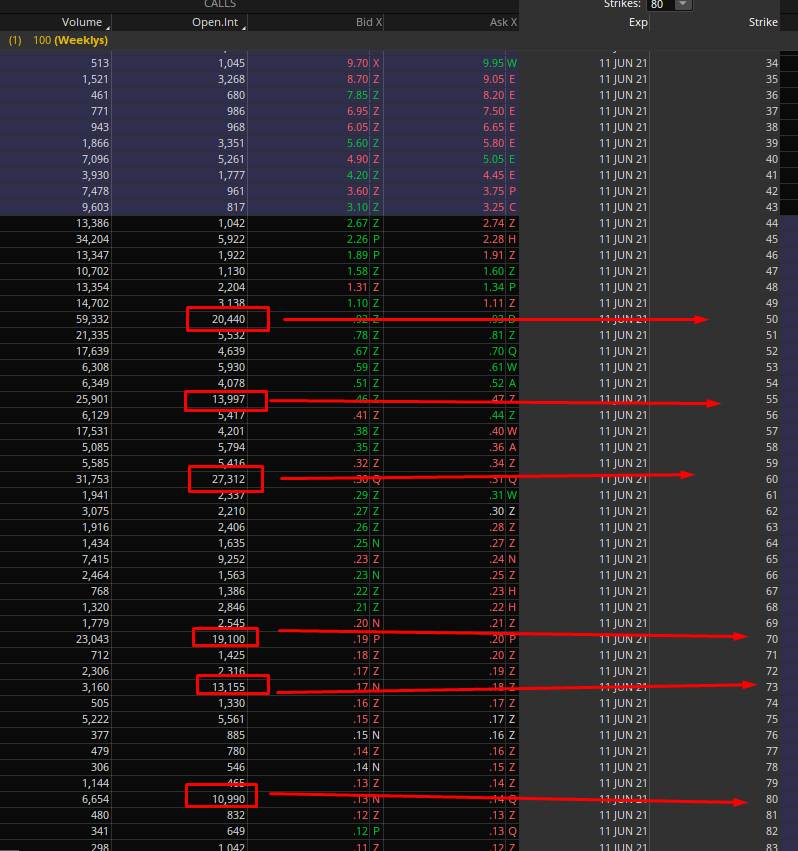Screen dimensions: 798x851
Task: Click volume 23,043 in the strike 70 row
Action: pos(92,640)
